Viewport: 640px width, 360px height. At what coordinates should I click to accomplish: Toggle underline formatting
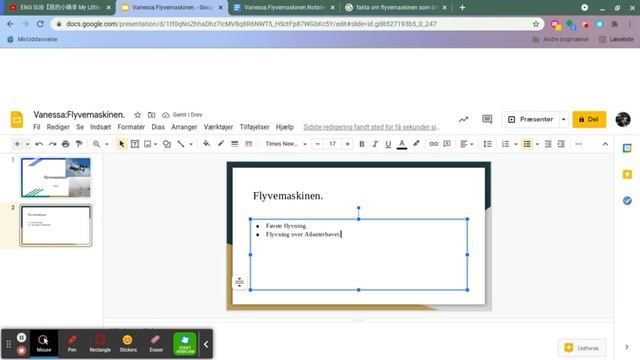[x=388, y=144]
